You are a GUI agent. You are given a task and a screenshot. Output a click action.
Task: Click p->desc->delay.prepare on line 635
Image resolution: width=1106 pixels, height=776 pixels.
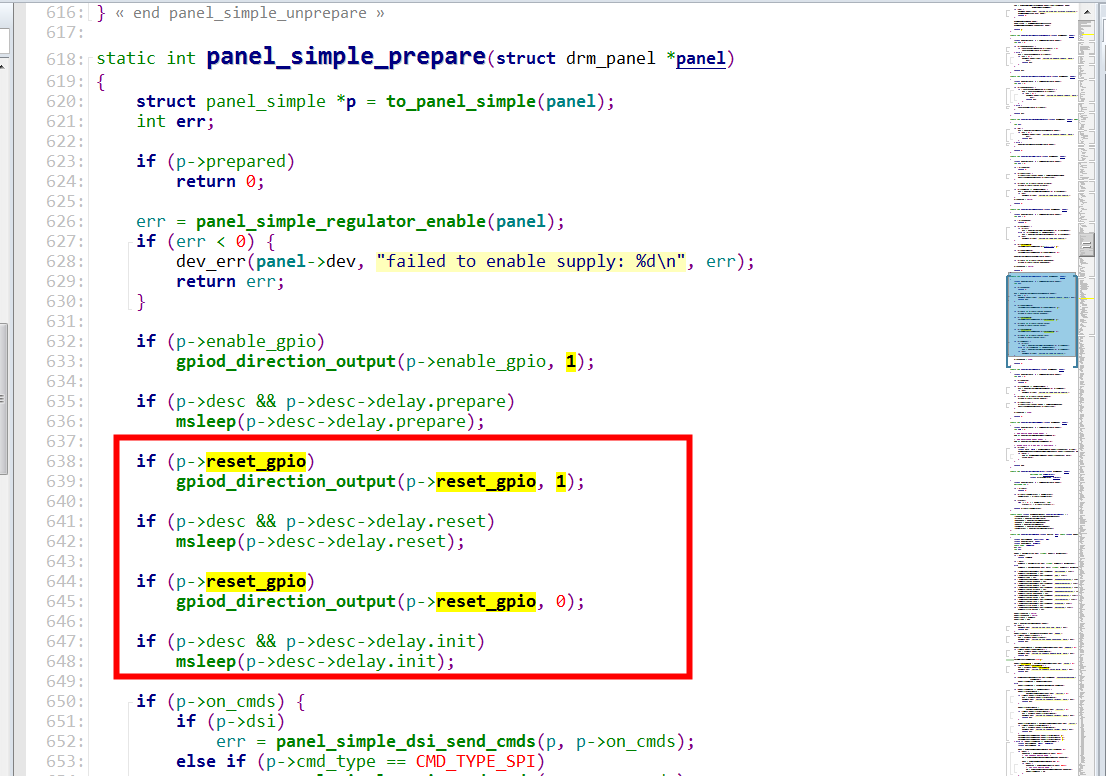click(396, 401)
